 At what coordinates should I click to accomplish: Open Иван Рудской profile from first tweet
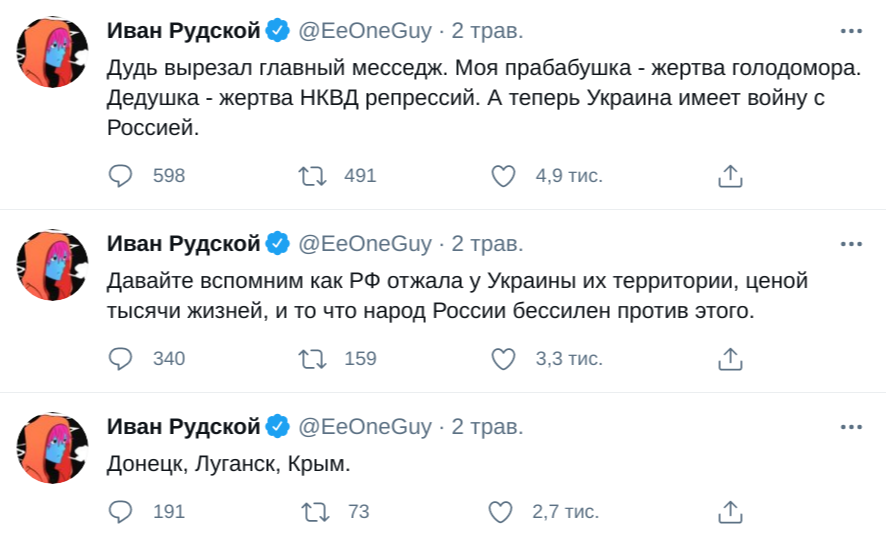184,31
